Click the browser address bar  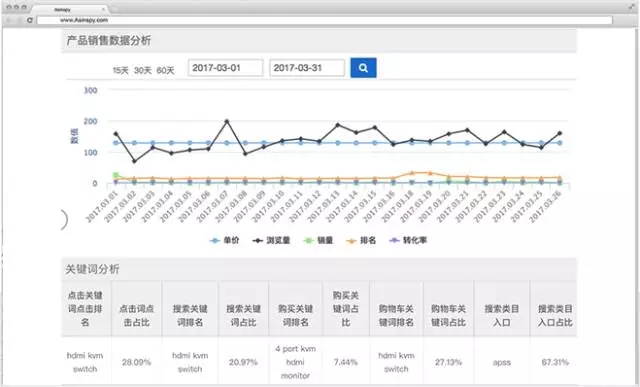click(324, 20)
